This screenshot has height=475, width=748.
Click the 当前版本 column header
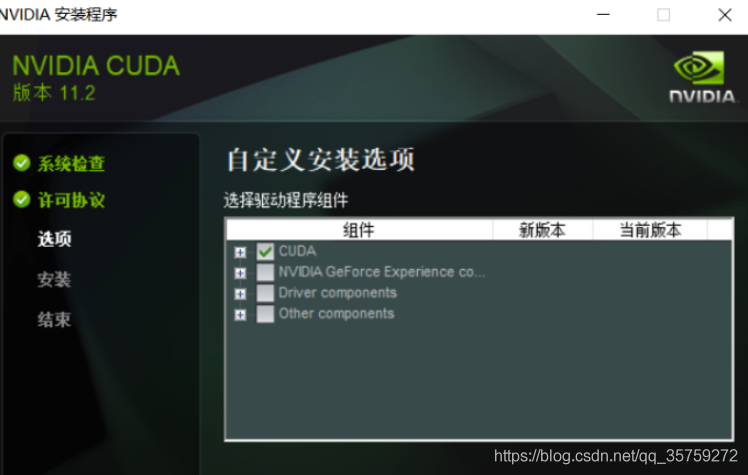[x=650, y=230]
